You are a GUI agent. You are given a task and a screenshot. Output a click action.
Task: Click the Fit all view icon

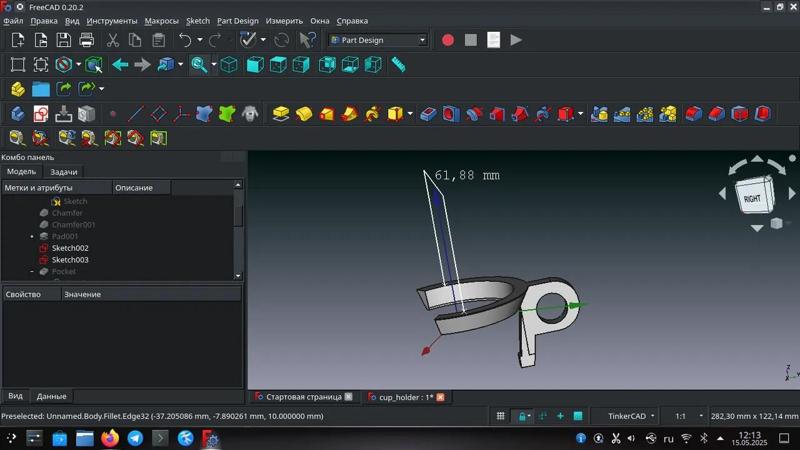[x=18, y=65]
